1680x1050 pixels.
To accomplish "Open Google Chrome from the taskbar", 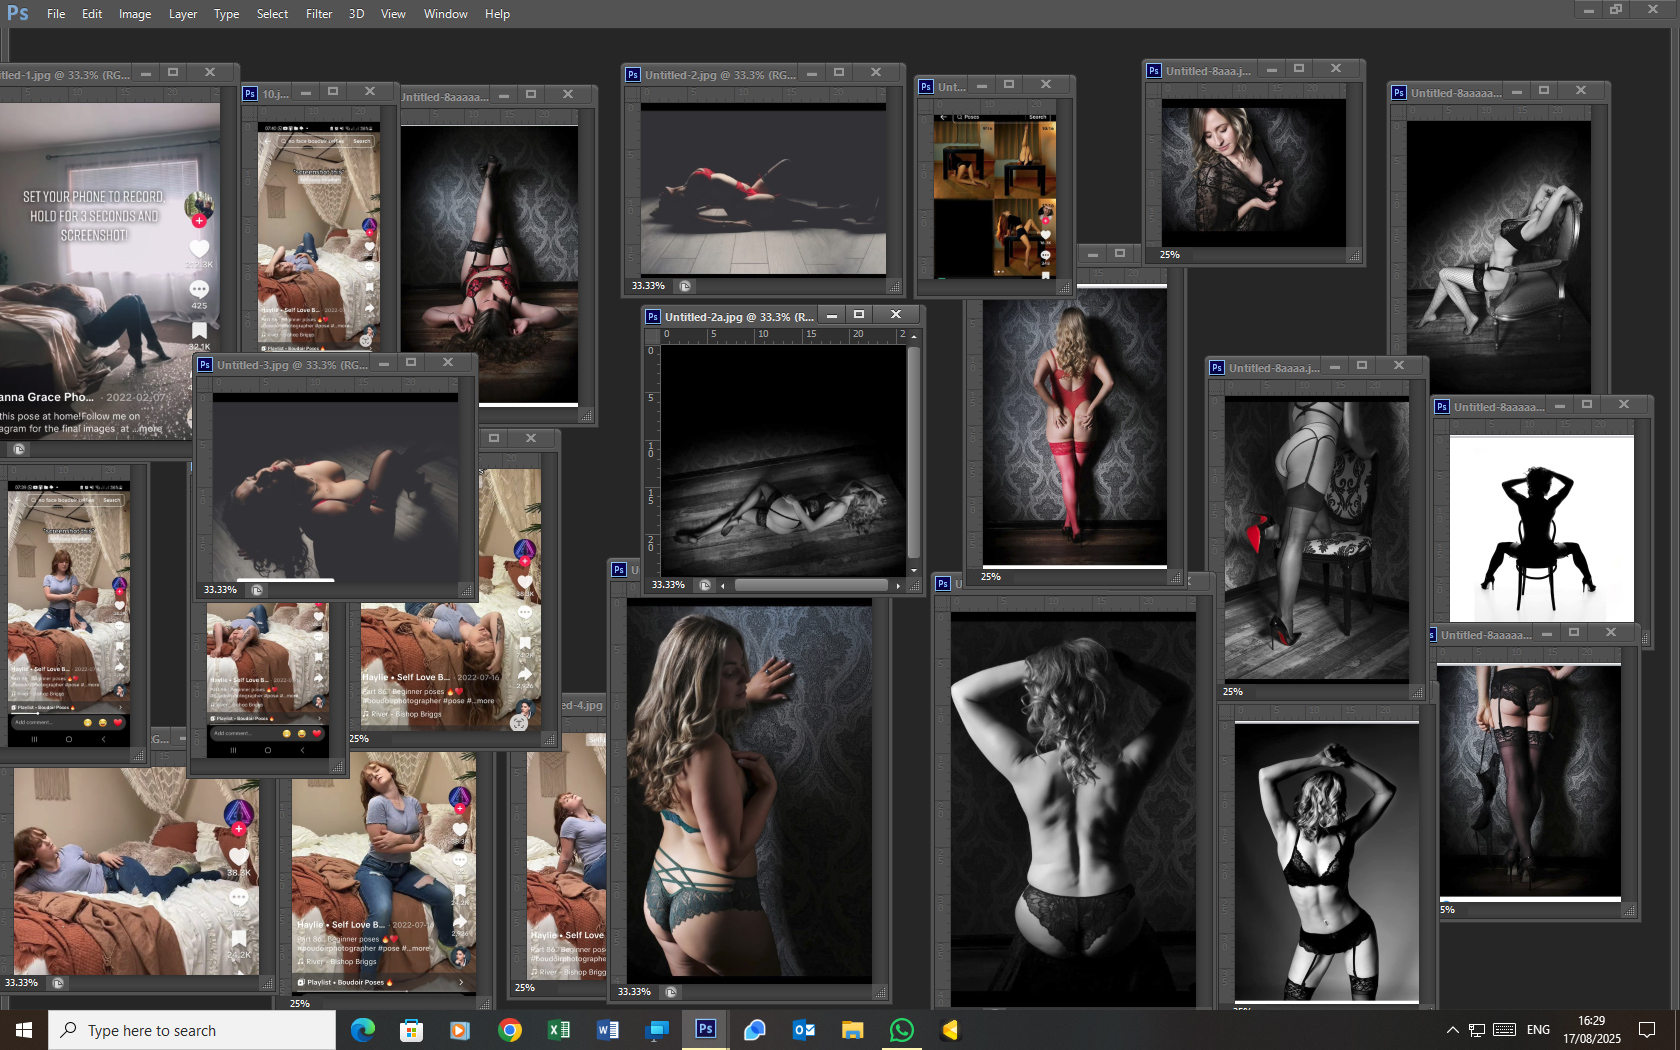I will [x=510, y=1030].
